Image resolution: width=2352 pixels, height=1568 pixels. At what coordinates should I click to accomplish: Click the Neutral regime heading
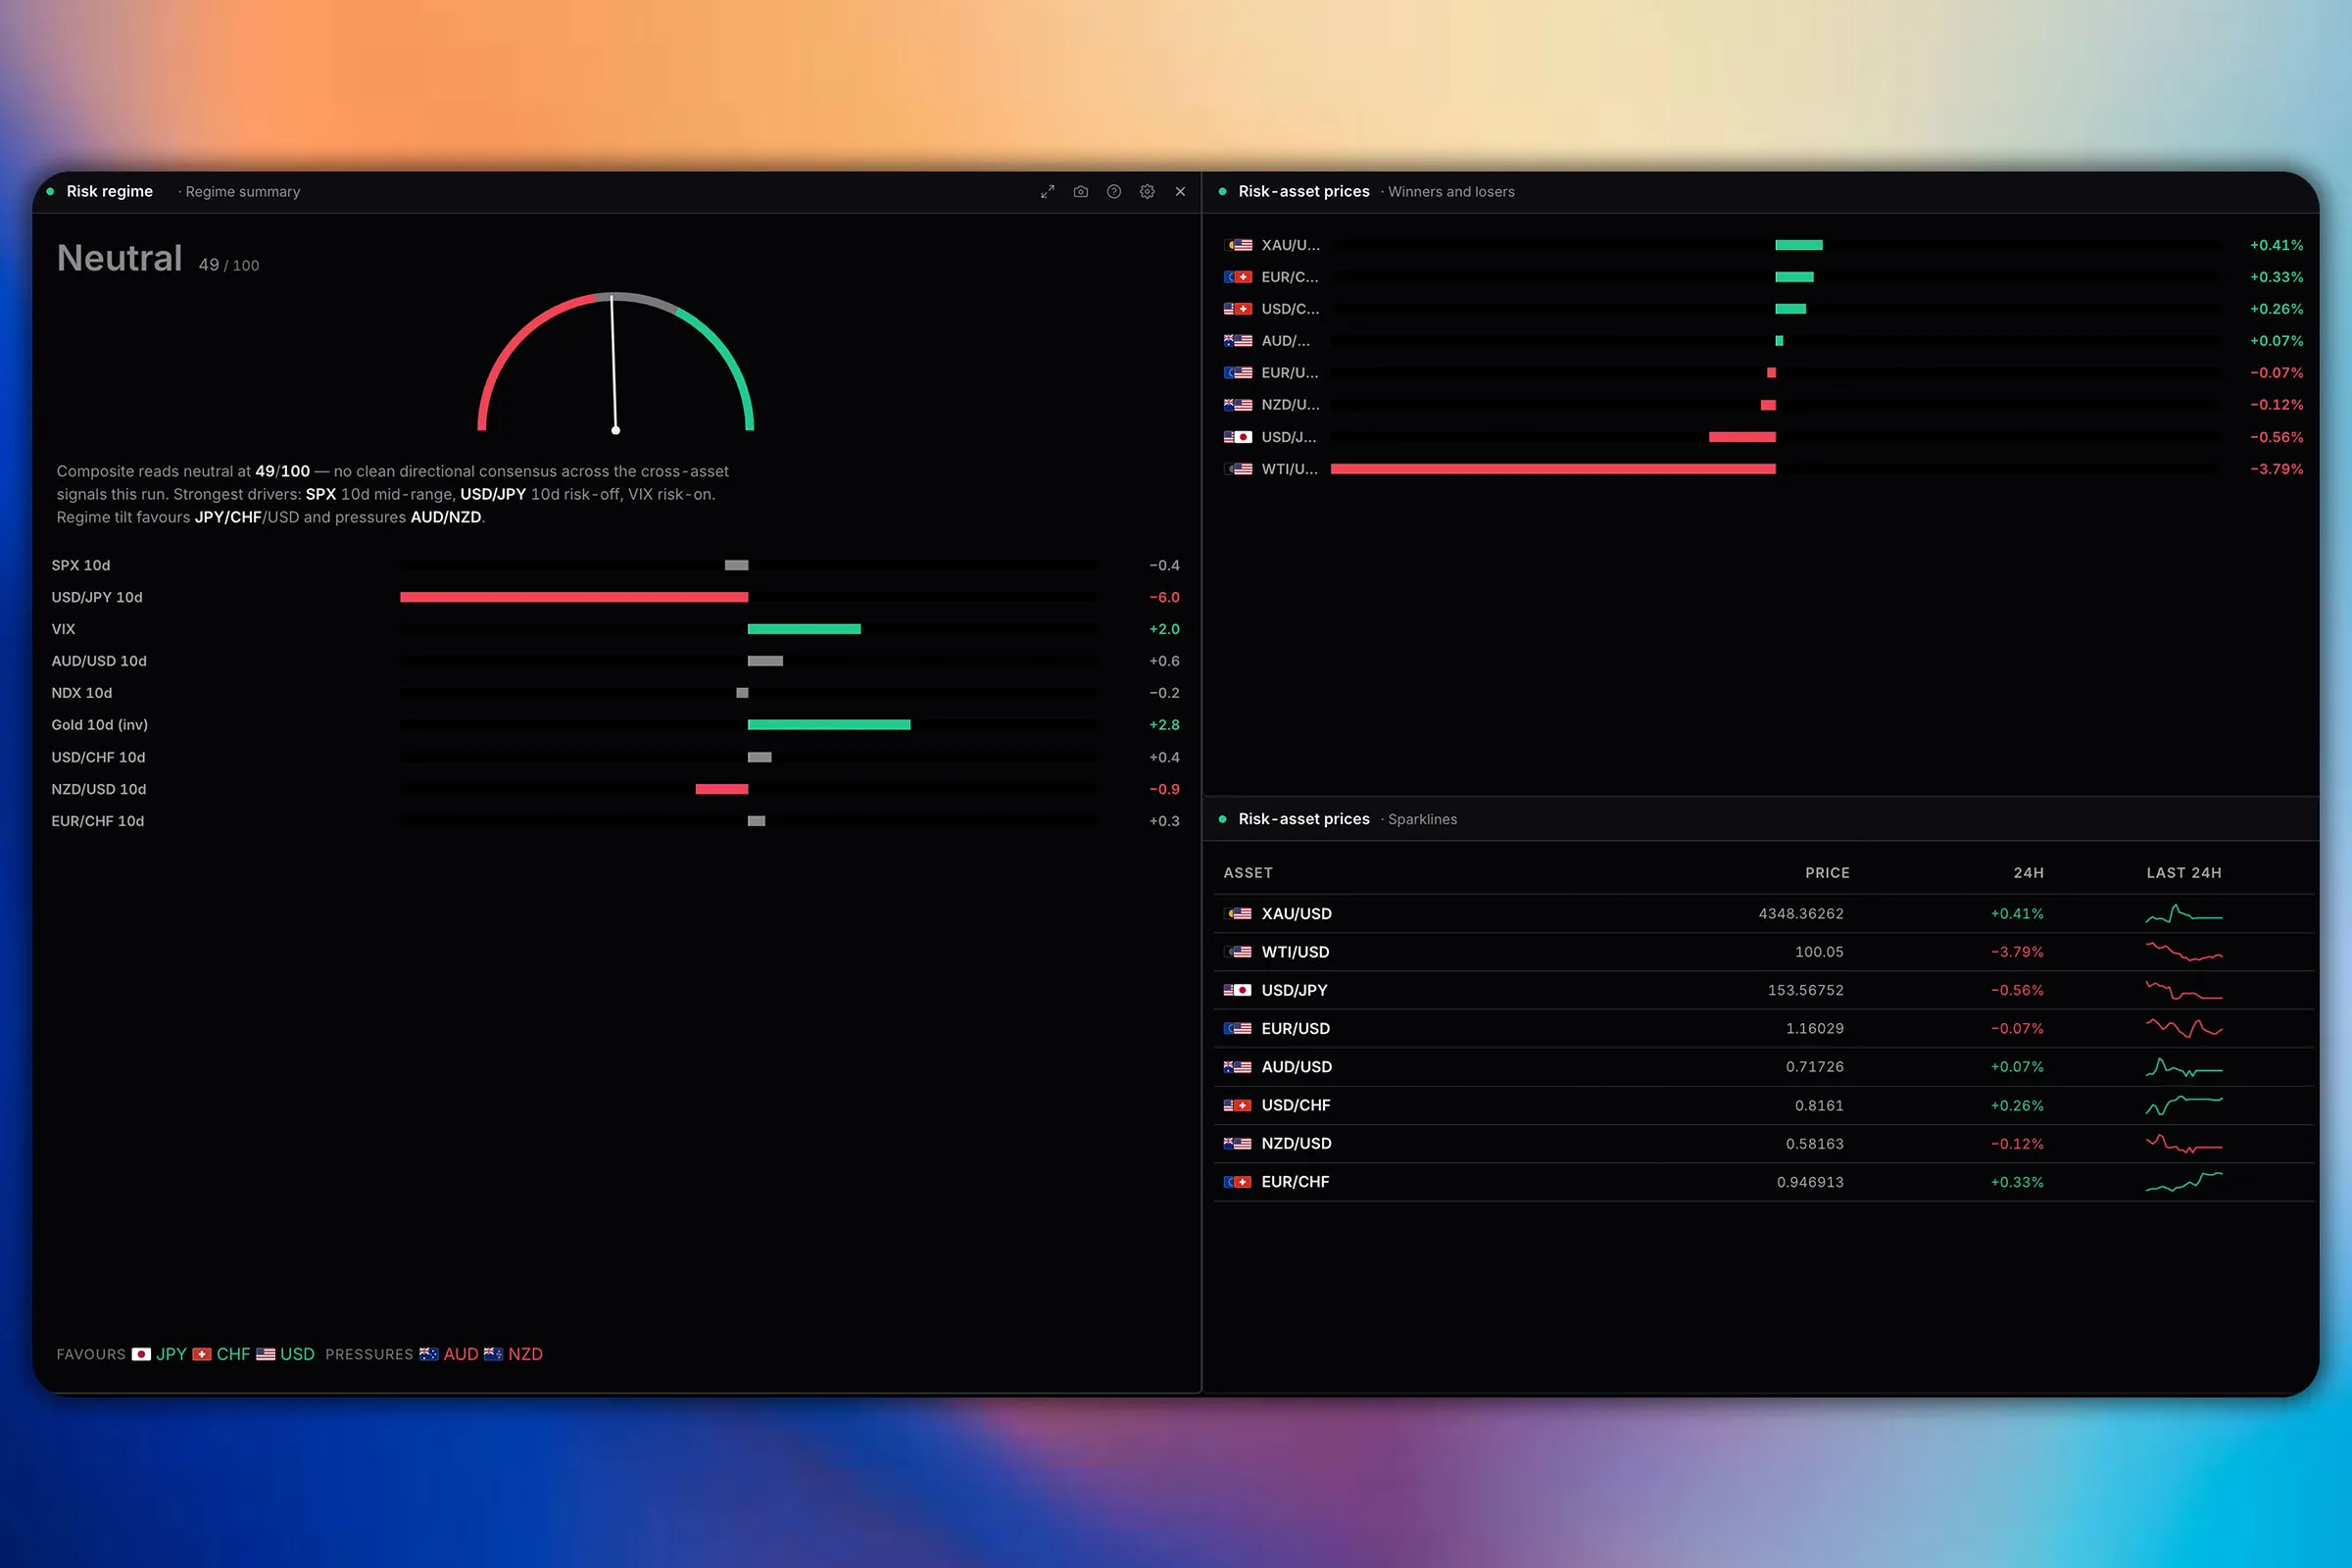coord(119,258)
